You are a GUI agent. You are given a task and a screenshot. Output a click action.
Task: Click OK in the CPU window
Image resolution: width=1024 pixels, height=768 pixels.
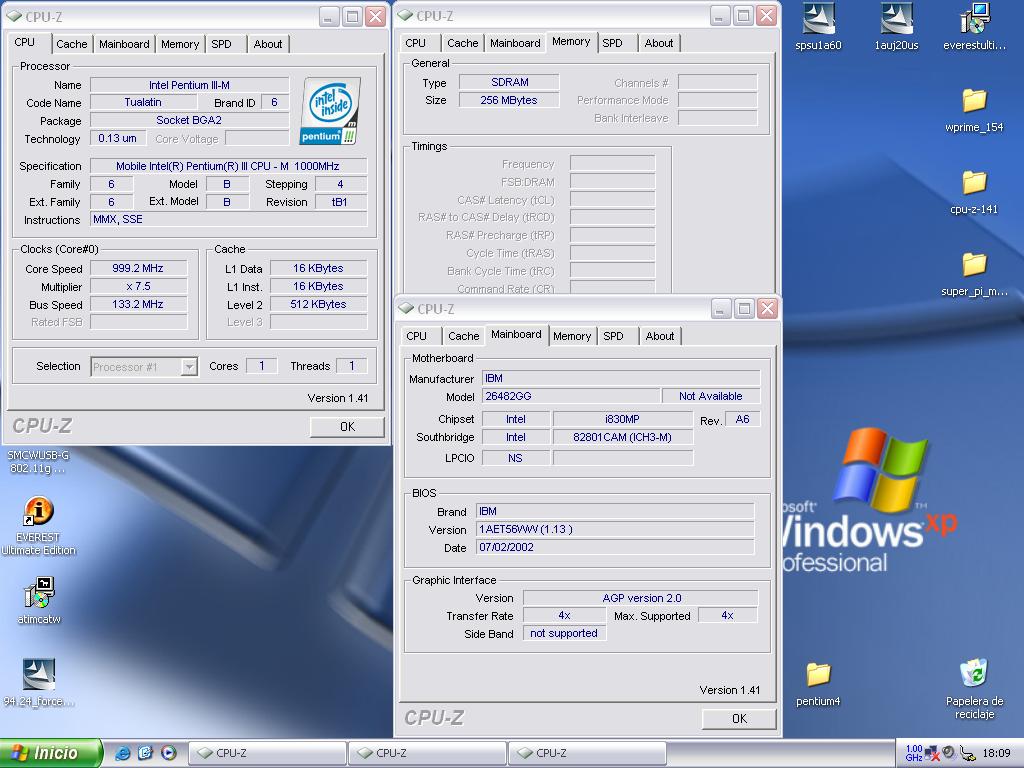tap(347, 426)
